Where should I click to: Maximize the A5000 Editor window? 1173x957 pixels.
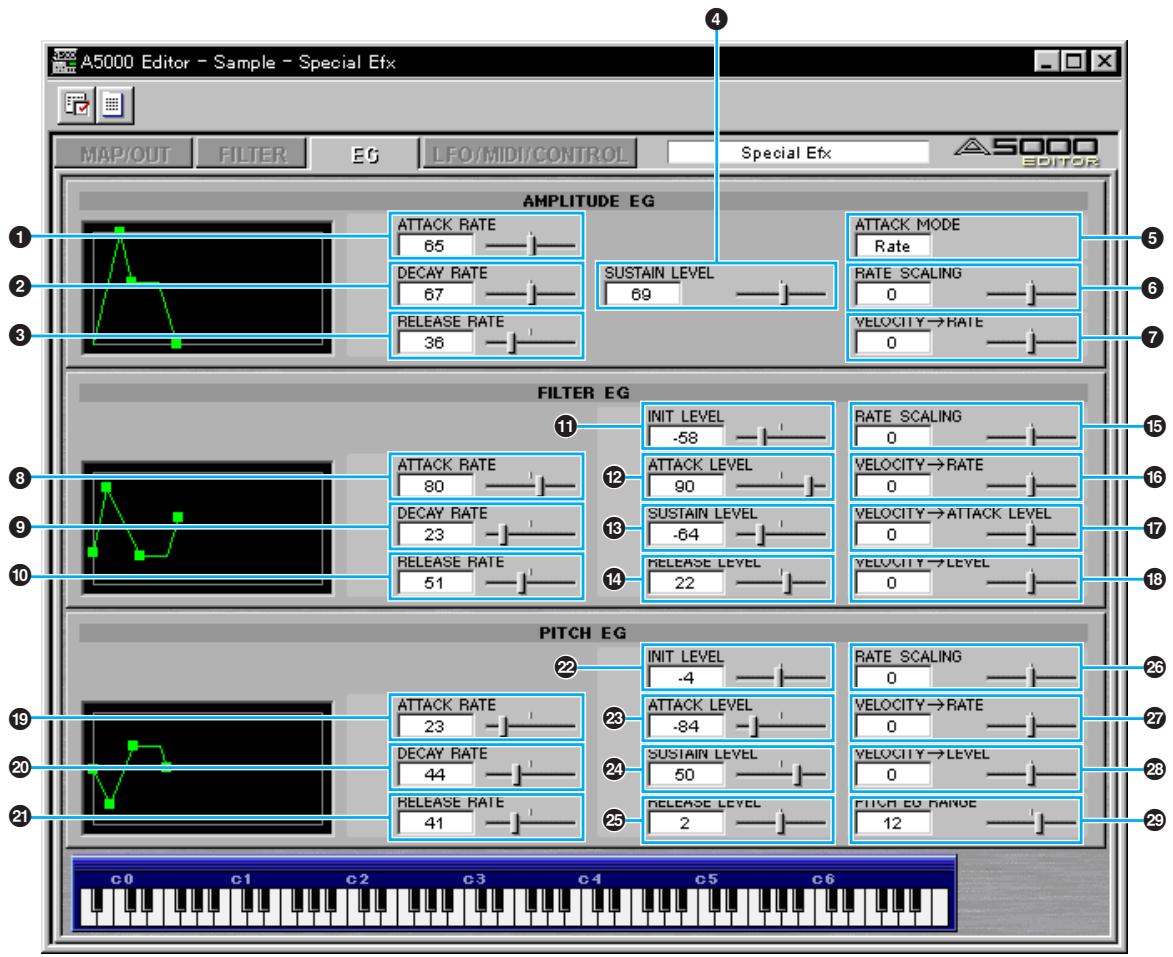point(1074,61)
